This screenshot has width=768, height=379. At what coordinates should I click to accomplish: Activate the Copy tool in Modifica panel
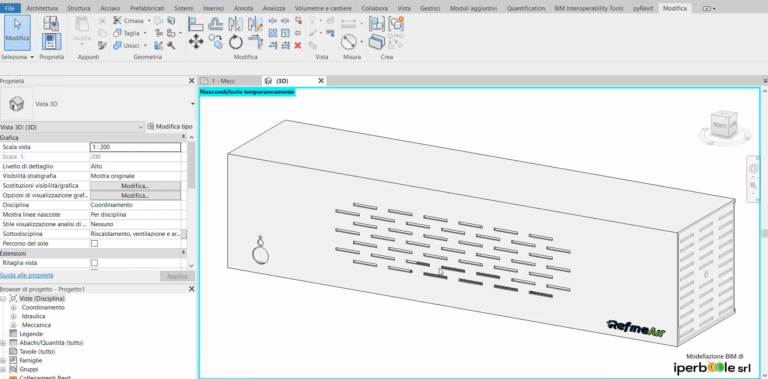click(216, 42)
